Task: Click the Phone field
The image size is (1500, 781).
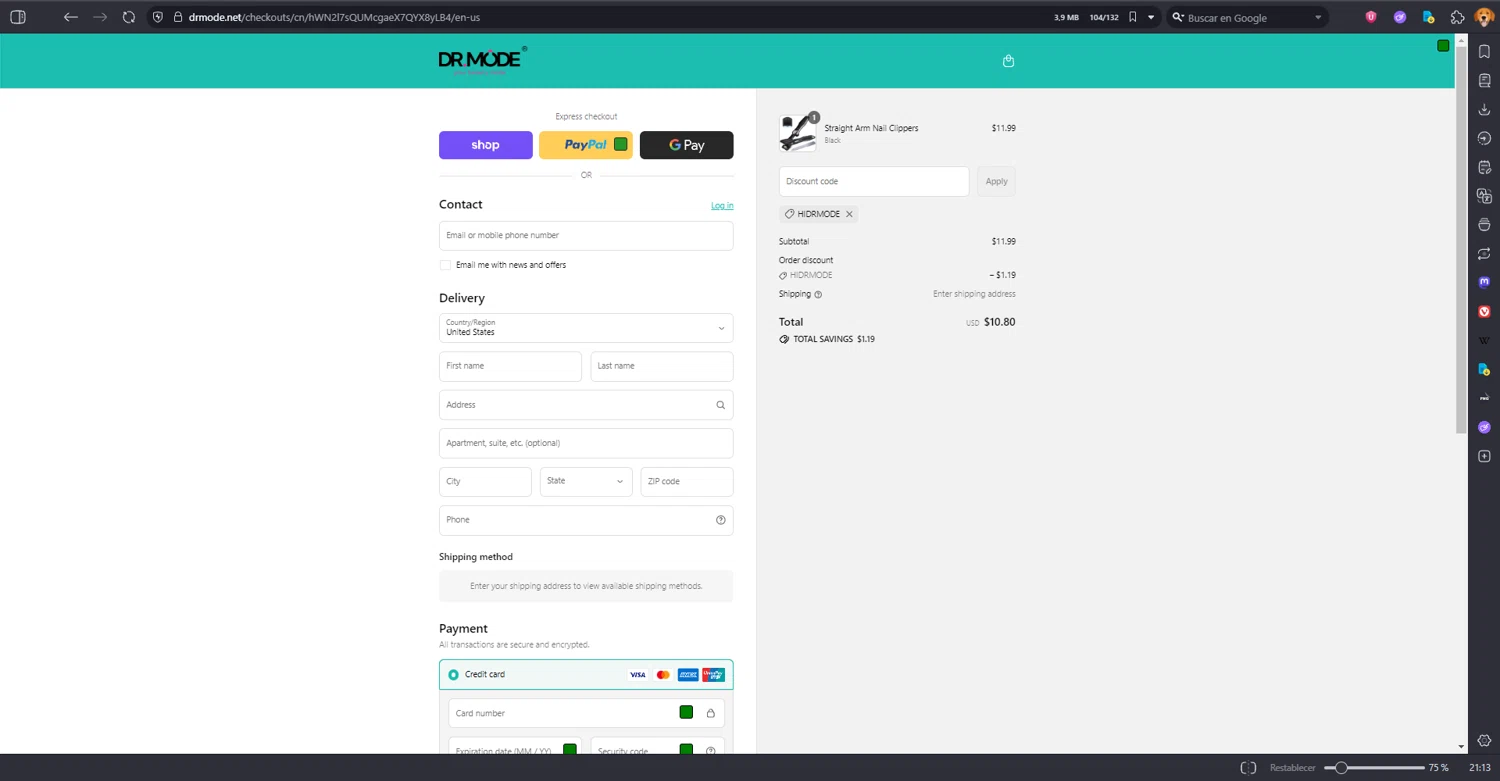Action: point(586,520)
